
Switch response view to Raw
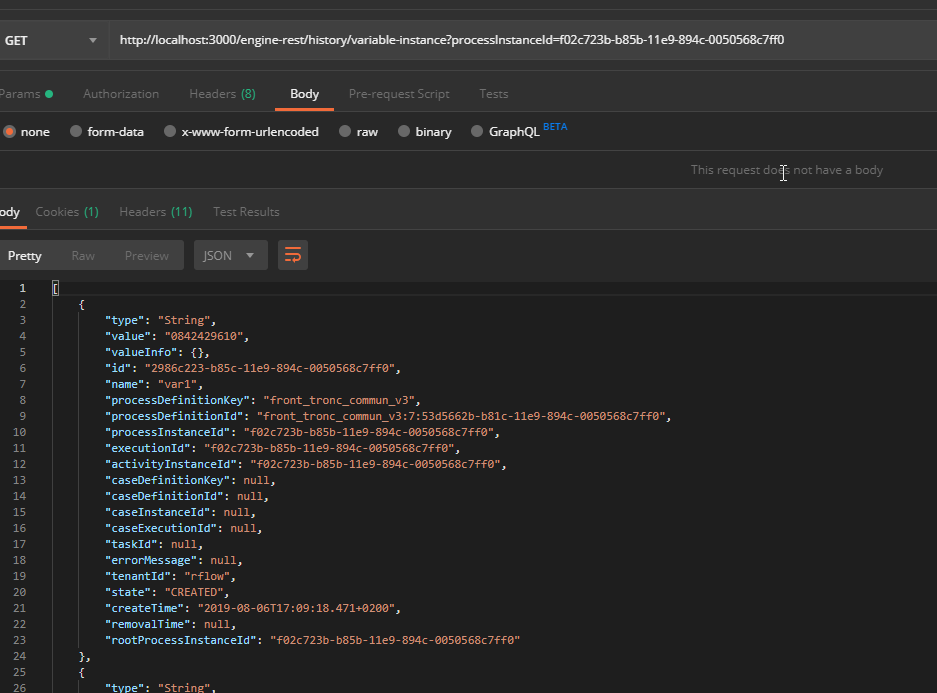tap(83, 256)
